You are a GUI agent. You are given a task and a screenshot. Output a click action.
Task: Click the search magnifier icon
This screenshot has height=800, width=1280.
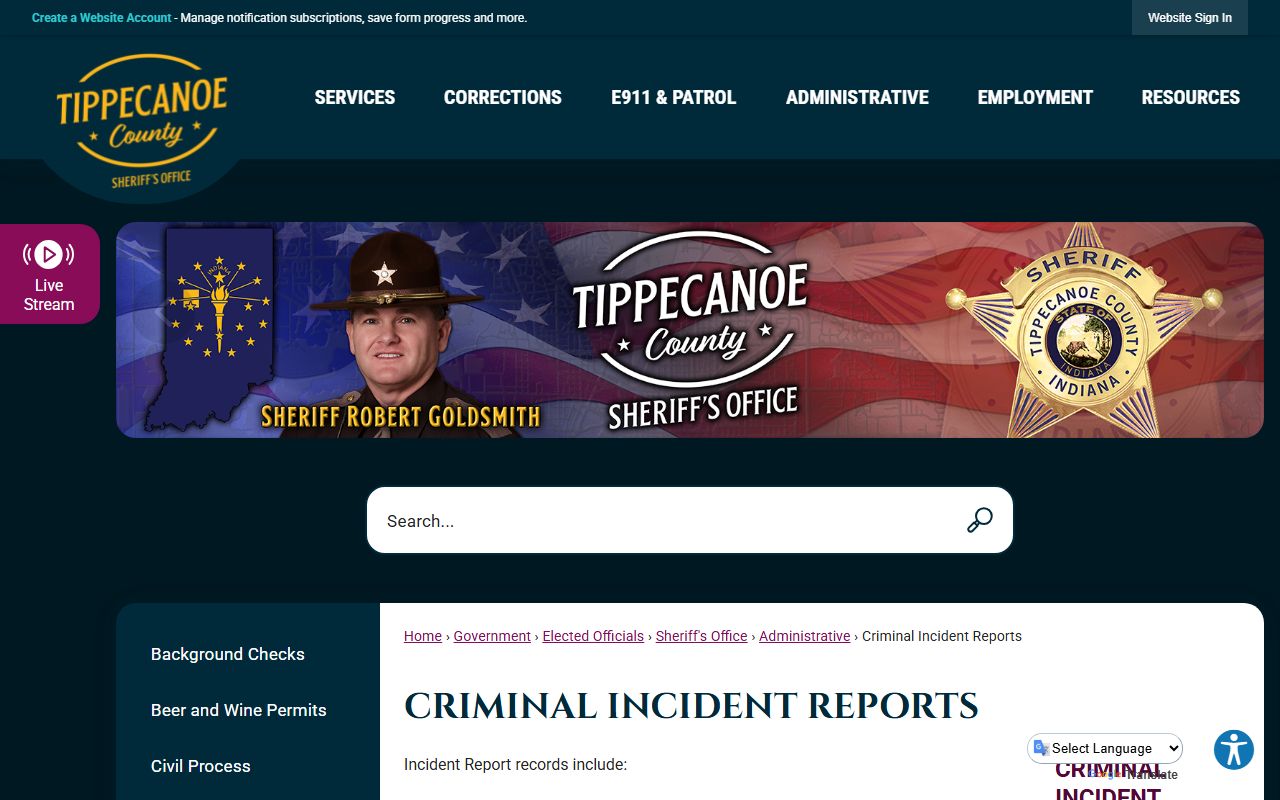pyautogui.click(x=979, y=520)
